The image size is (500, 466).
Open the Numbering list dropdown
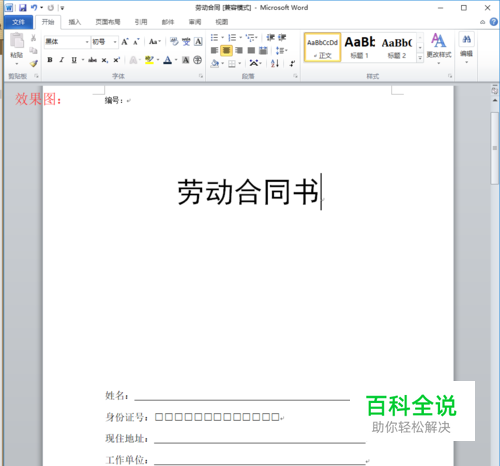tap(240, 37)
